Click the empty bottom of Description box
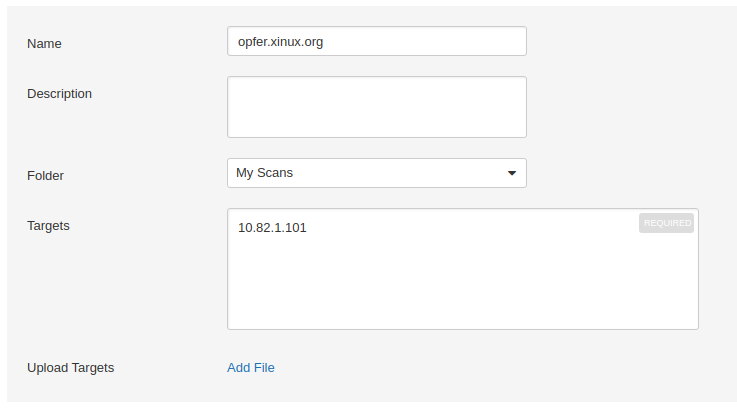 [x=376, y=127]
